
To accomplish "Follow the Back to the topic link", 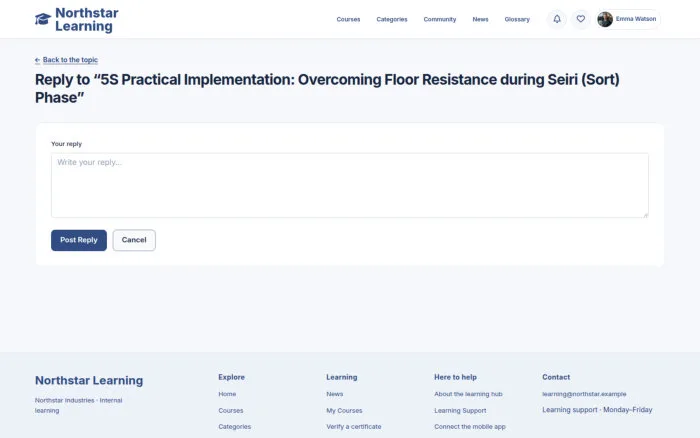I will pos(70,60).
